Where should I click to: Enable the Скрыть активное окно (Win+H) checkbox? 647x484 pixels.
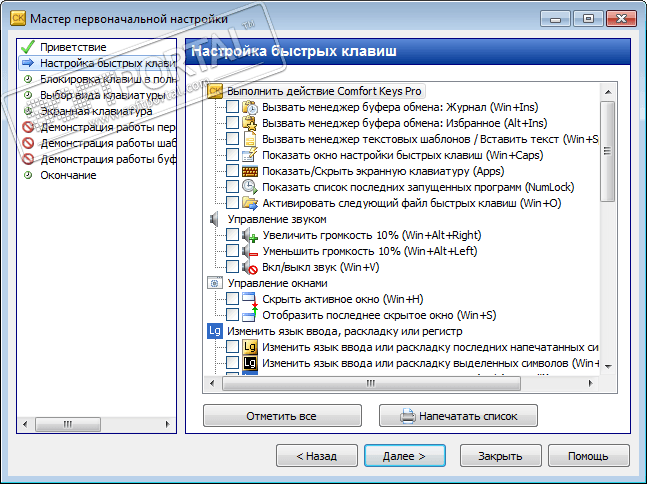232,299
